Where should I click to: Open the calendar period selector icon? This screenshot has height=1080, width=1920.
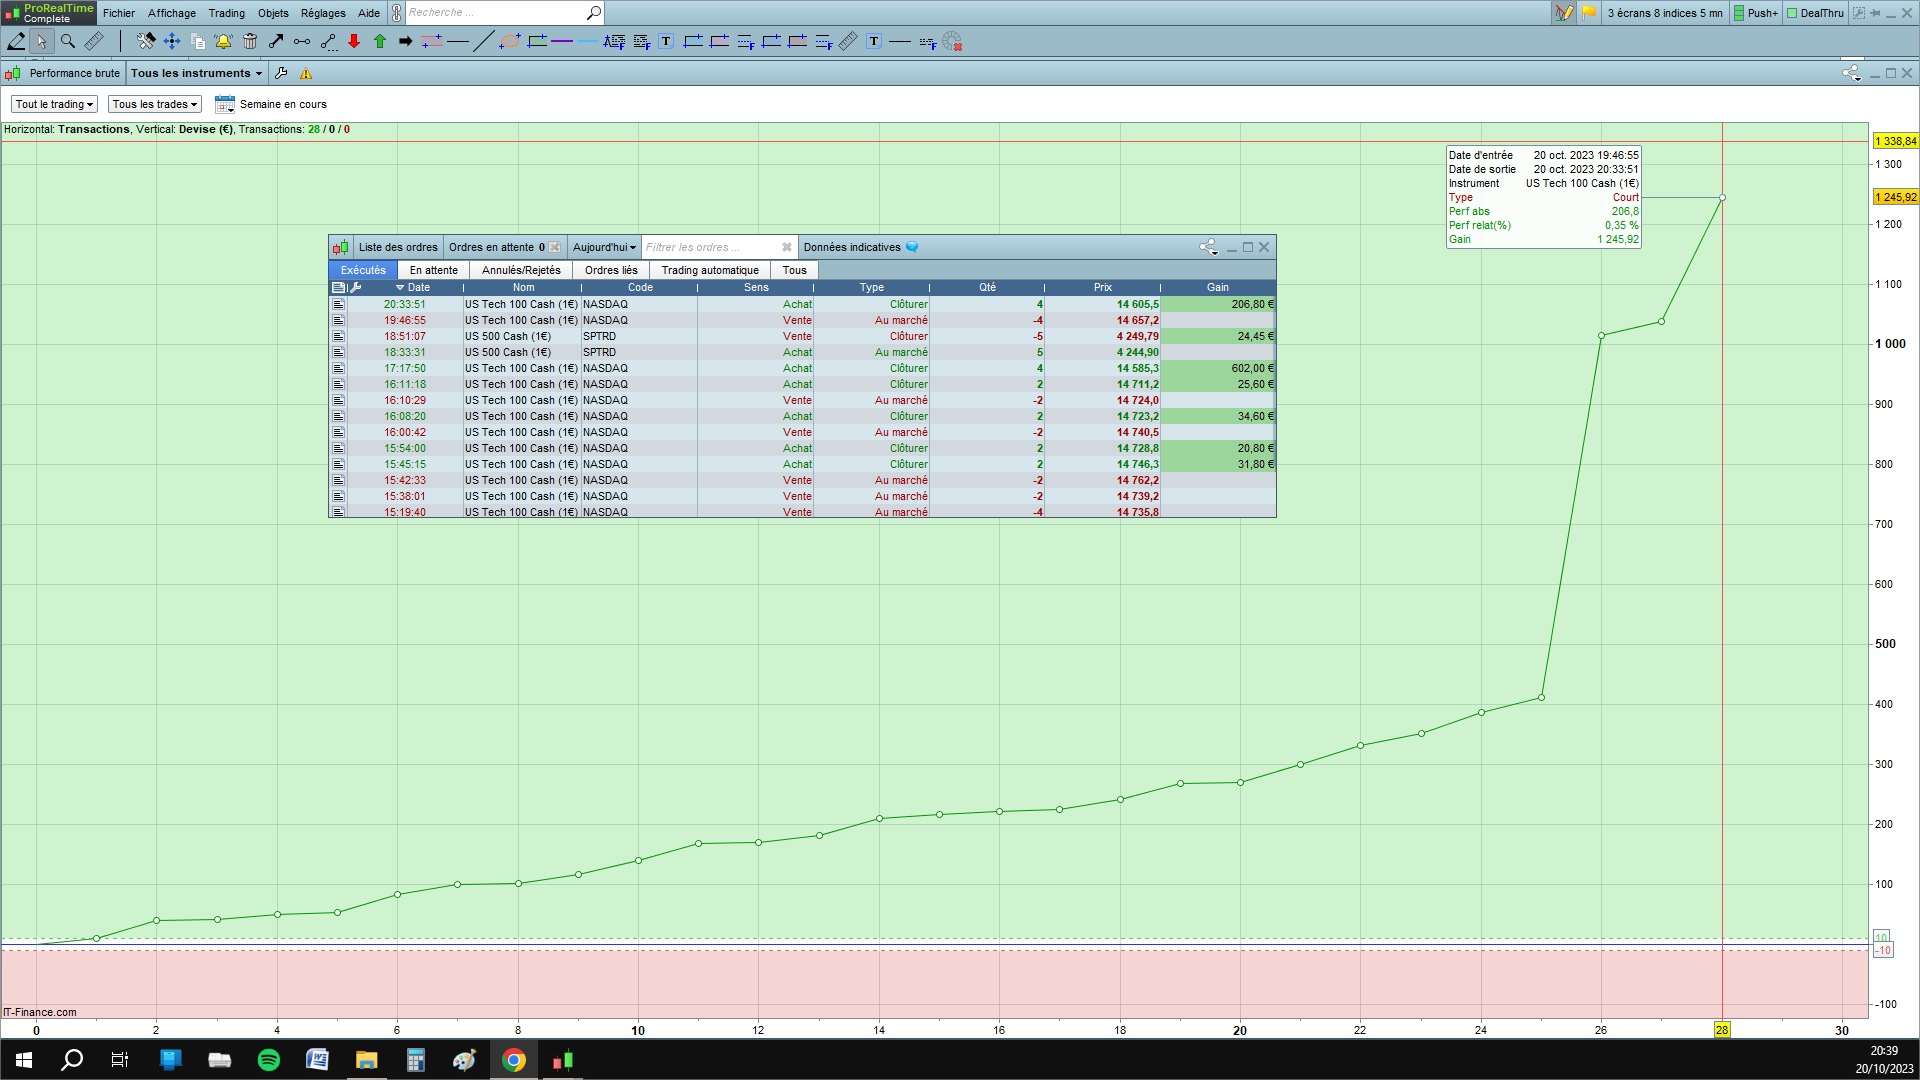(x=224, y=104)
